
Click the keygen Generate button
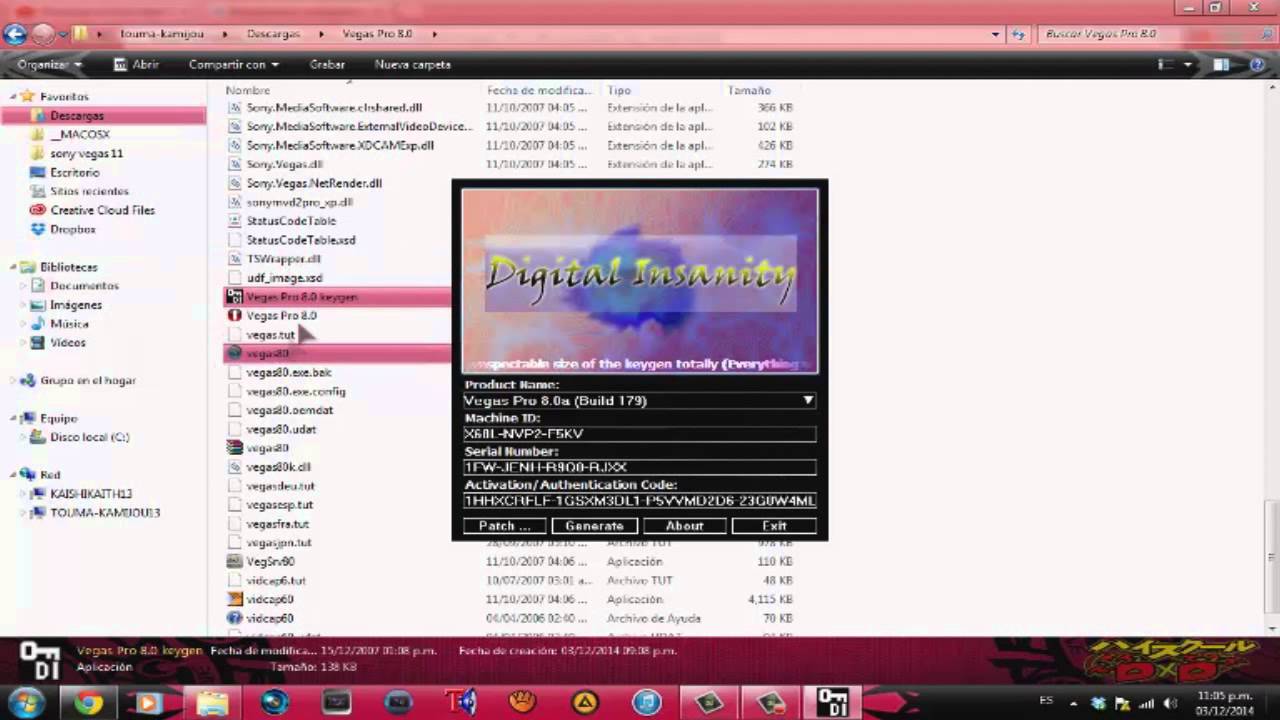pyautogui.click(x=594, y=526)
